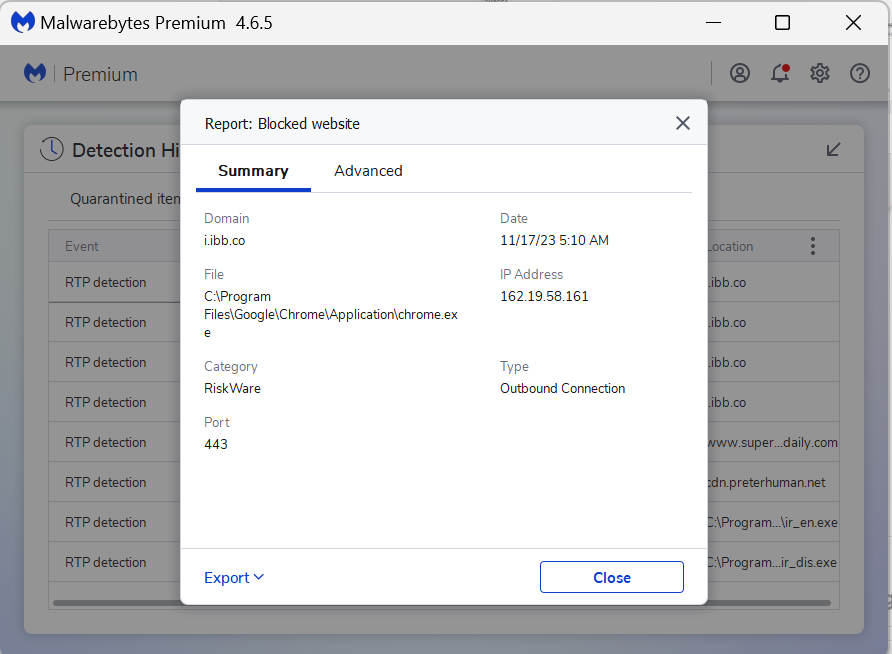Viewport: 892px width, 654px height.
Task: Click the ir_dis.exe location row
Action: pos(773,562)
